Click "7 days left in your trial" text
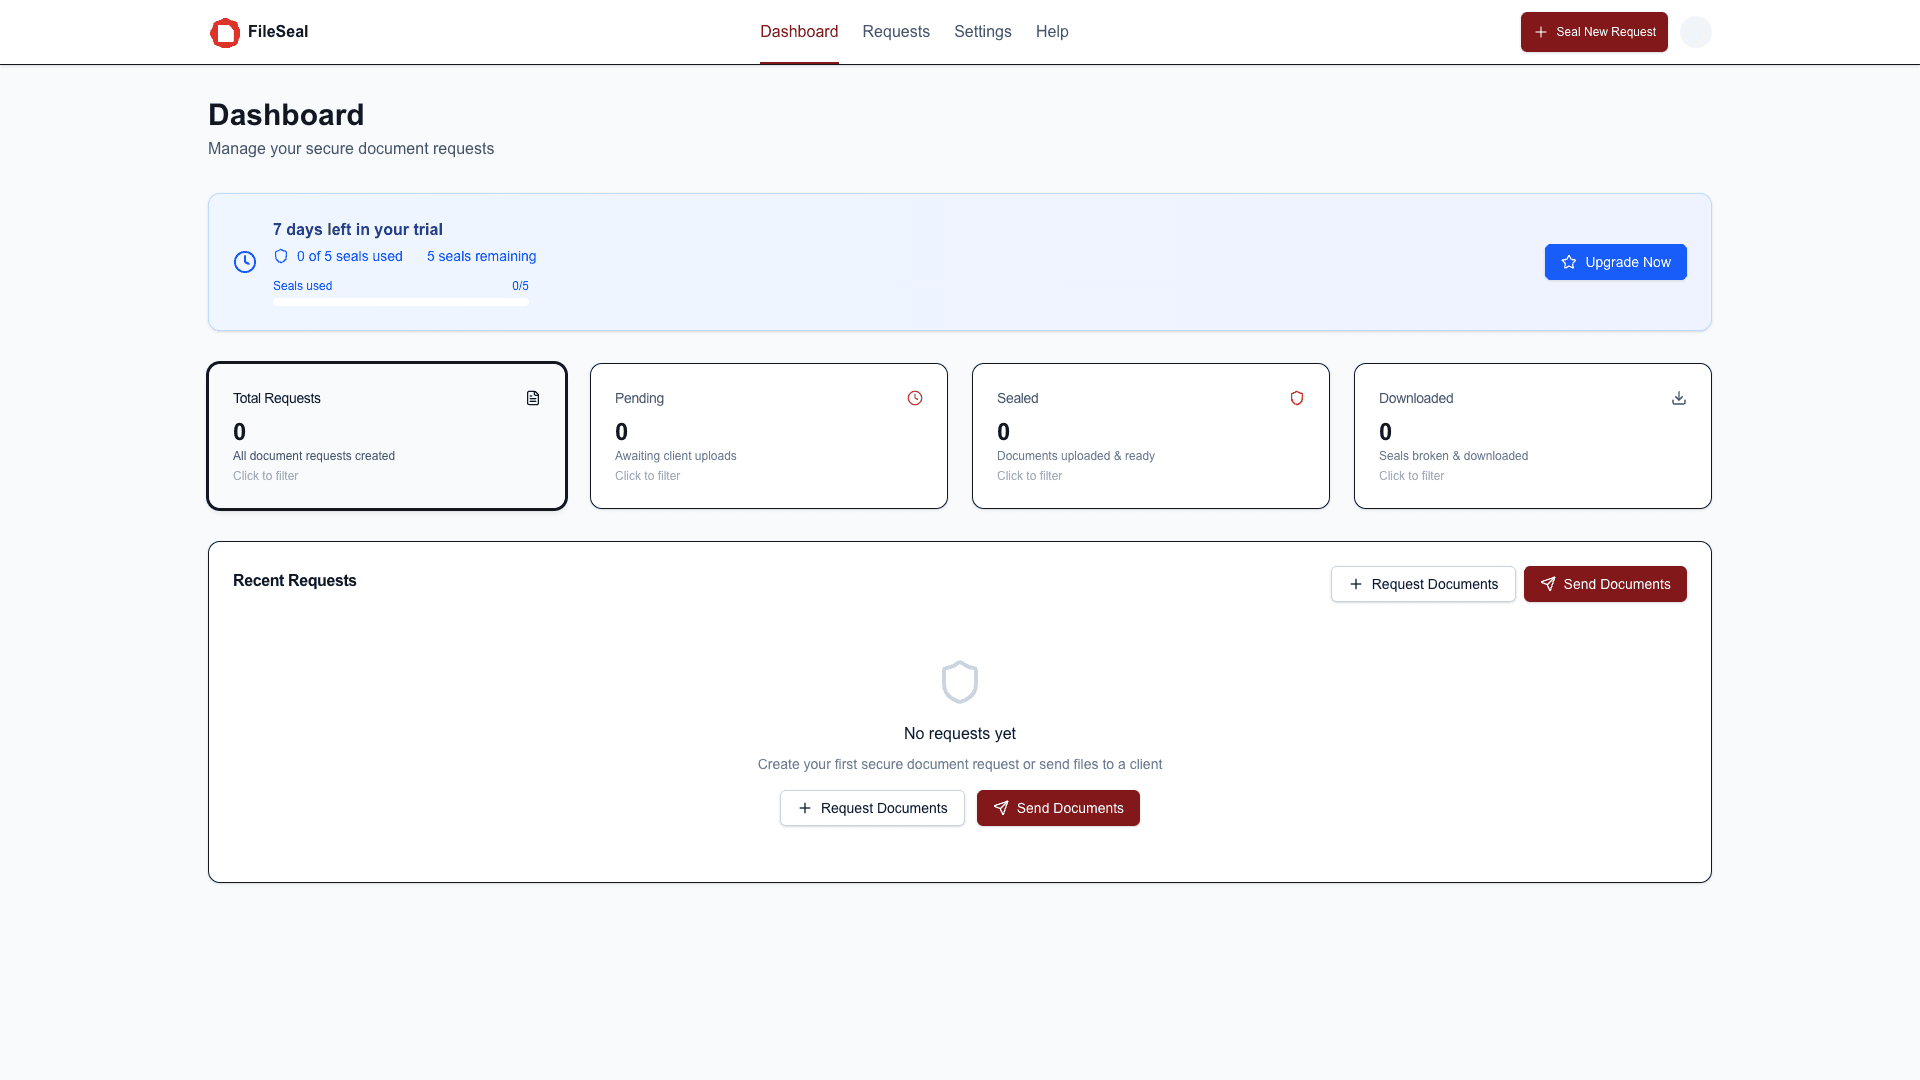The width and height of the screenshot is (1920, 1080). click(358, 229)
